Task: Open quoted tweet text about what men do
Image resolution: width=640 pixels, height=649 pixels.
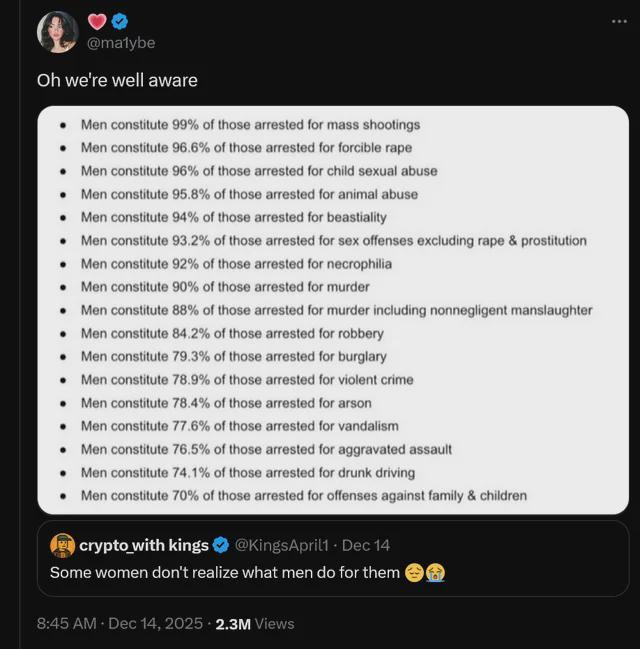Action: [x=225, y=573]
